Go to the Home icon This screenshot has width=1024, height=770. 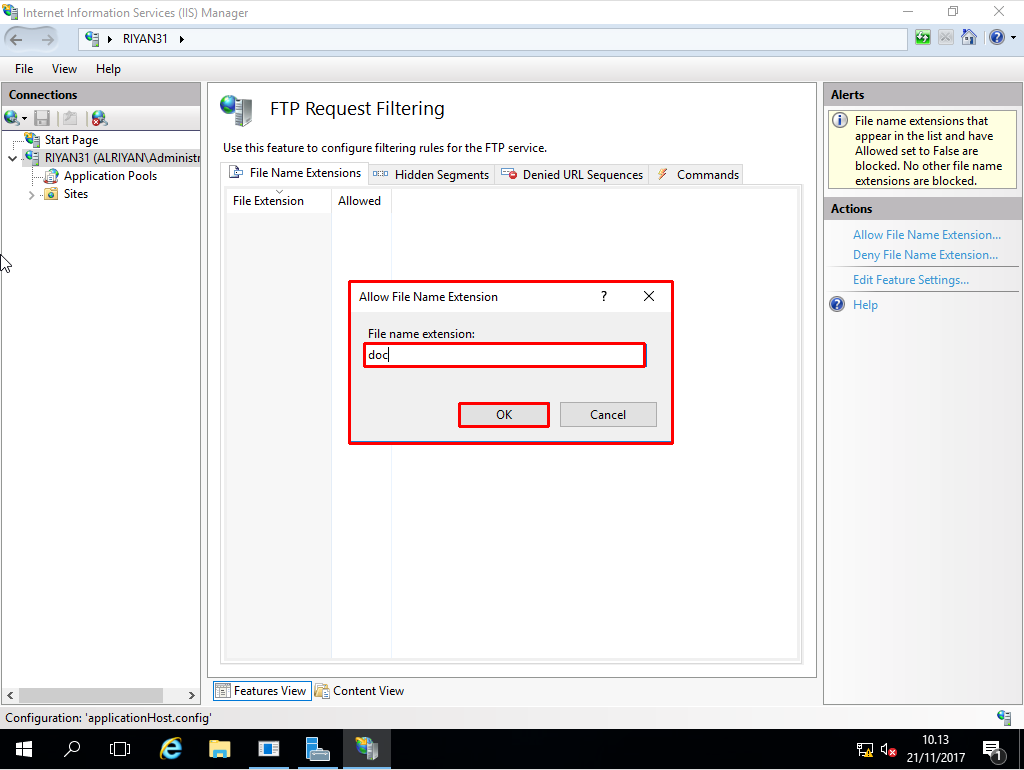pyautogui.click(x=968, y=37)
